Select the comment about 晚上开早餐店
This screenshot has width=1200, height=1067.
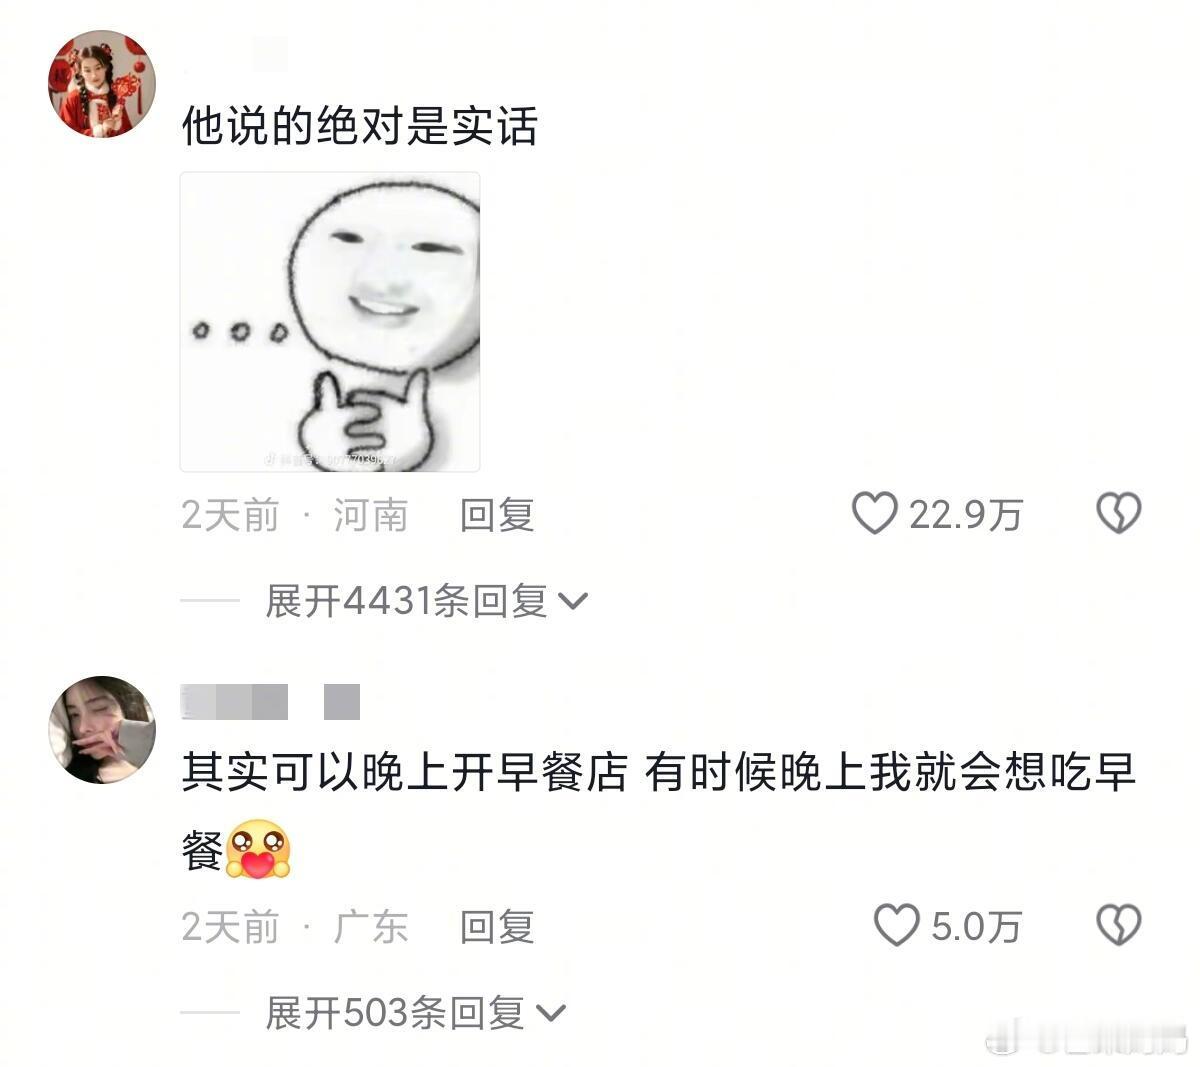tap(658, 810)
